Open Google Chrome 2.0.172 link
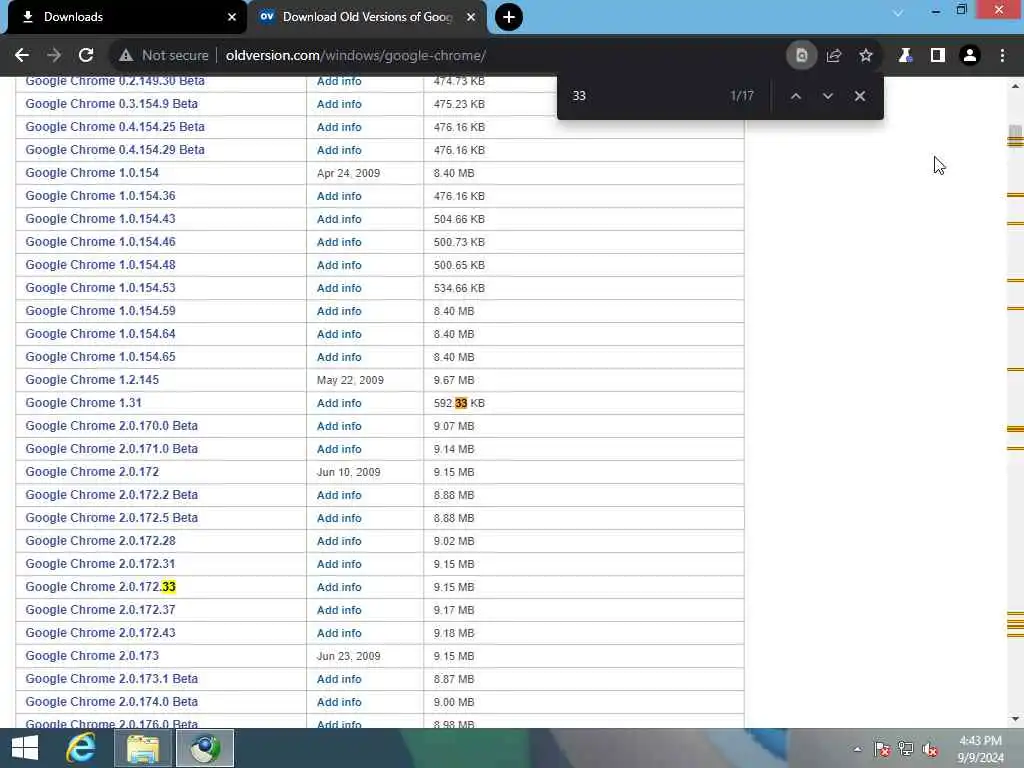Viewport: 1024px width, 768px height. coord(92,472)
